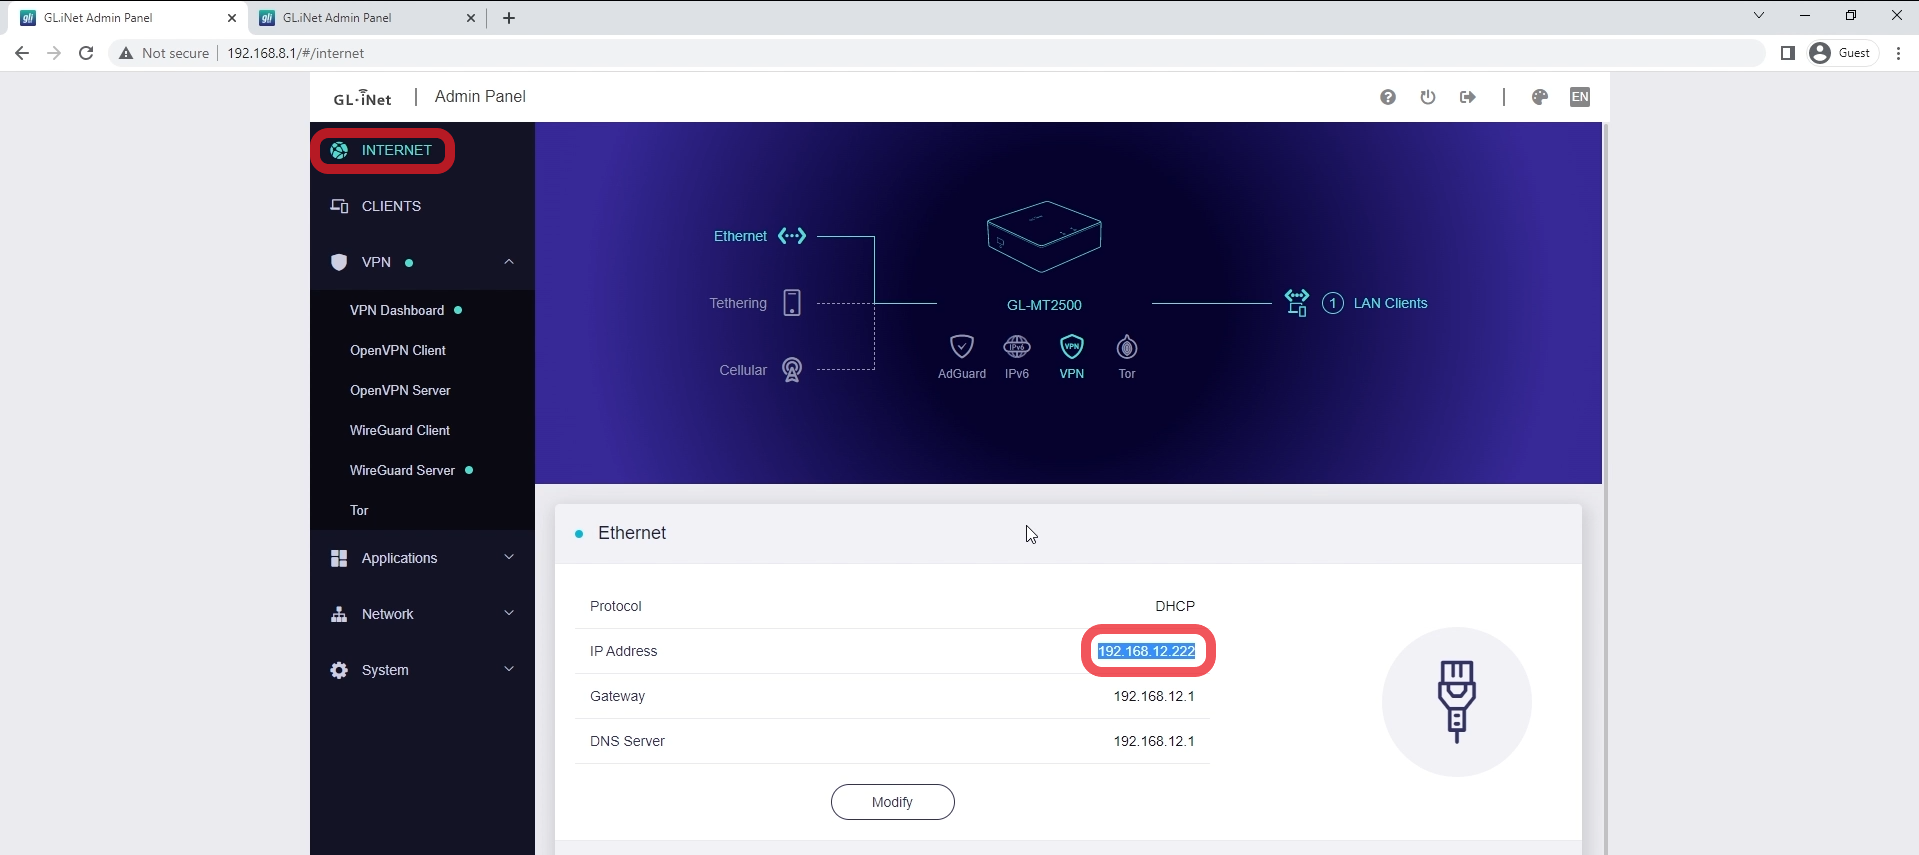Open OpenVPN Client page
The image size is (1919, 855).
422,350
